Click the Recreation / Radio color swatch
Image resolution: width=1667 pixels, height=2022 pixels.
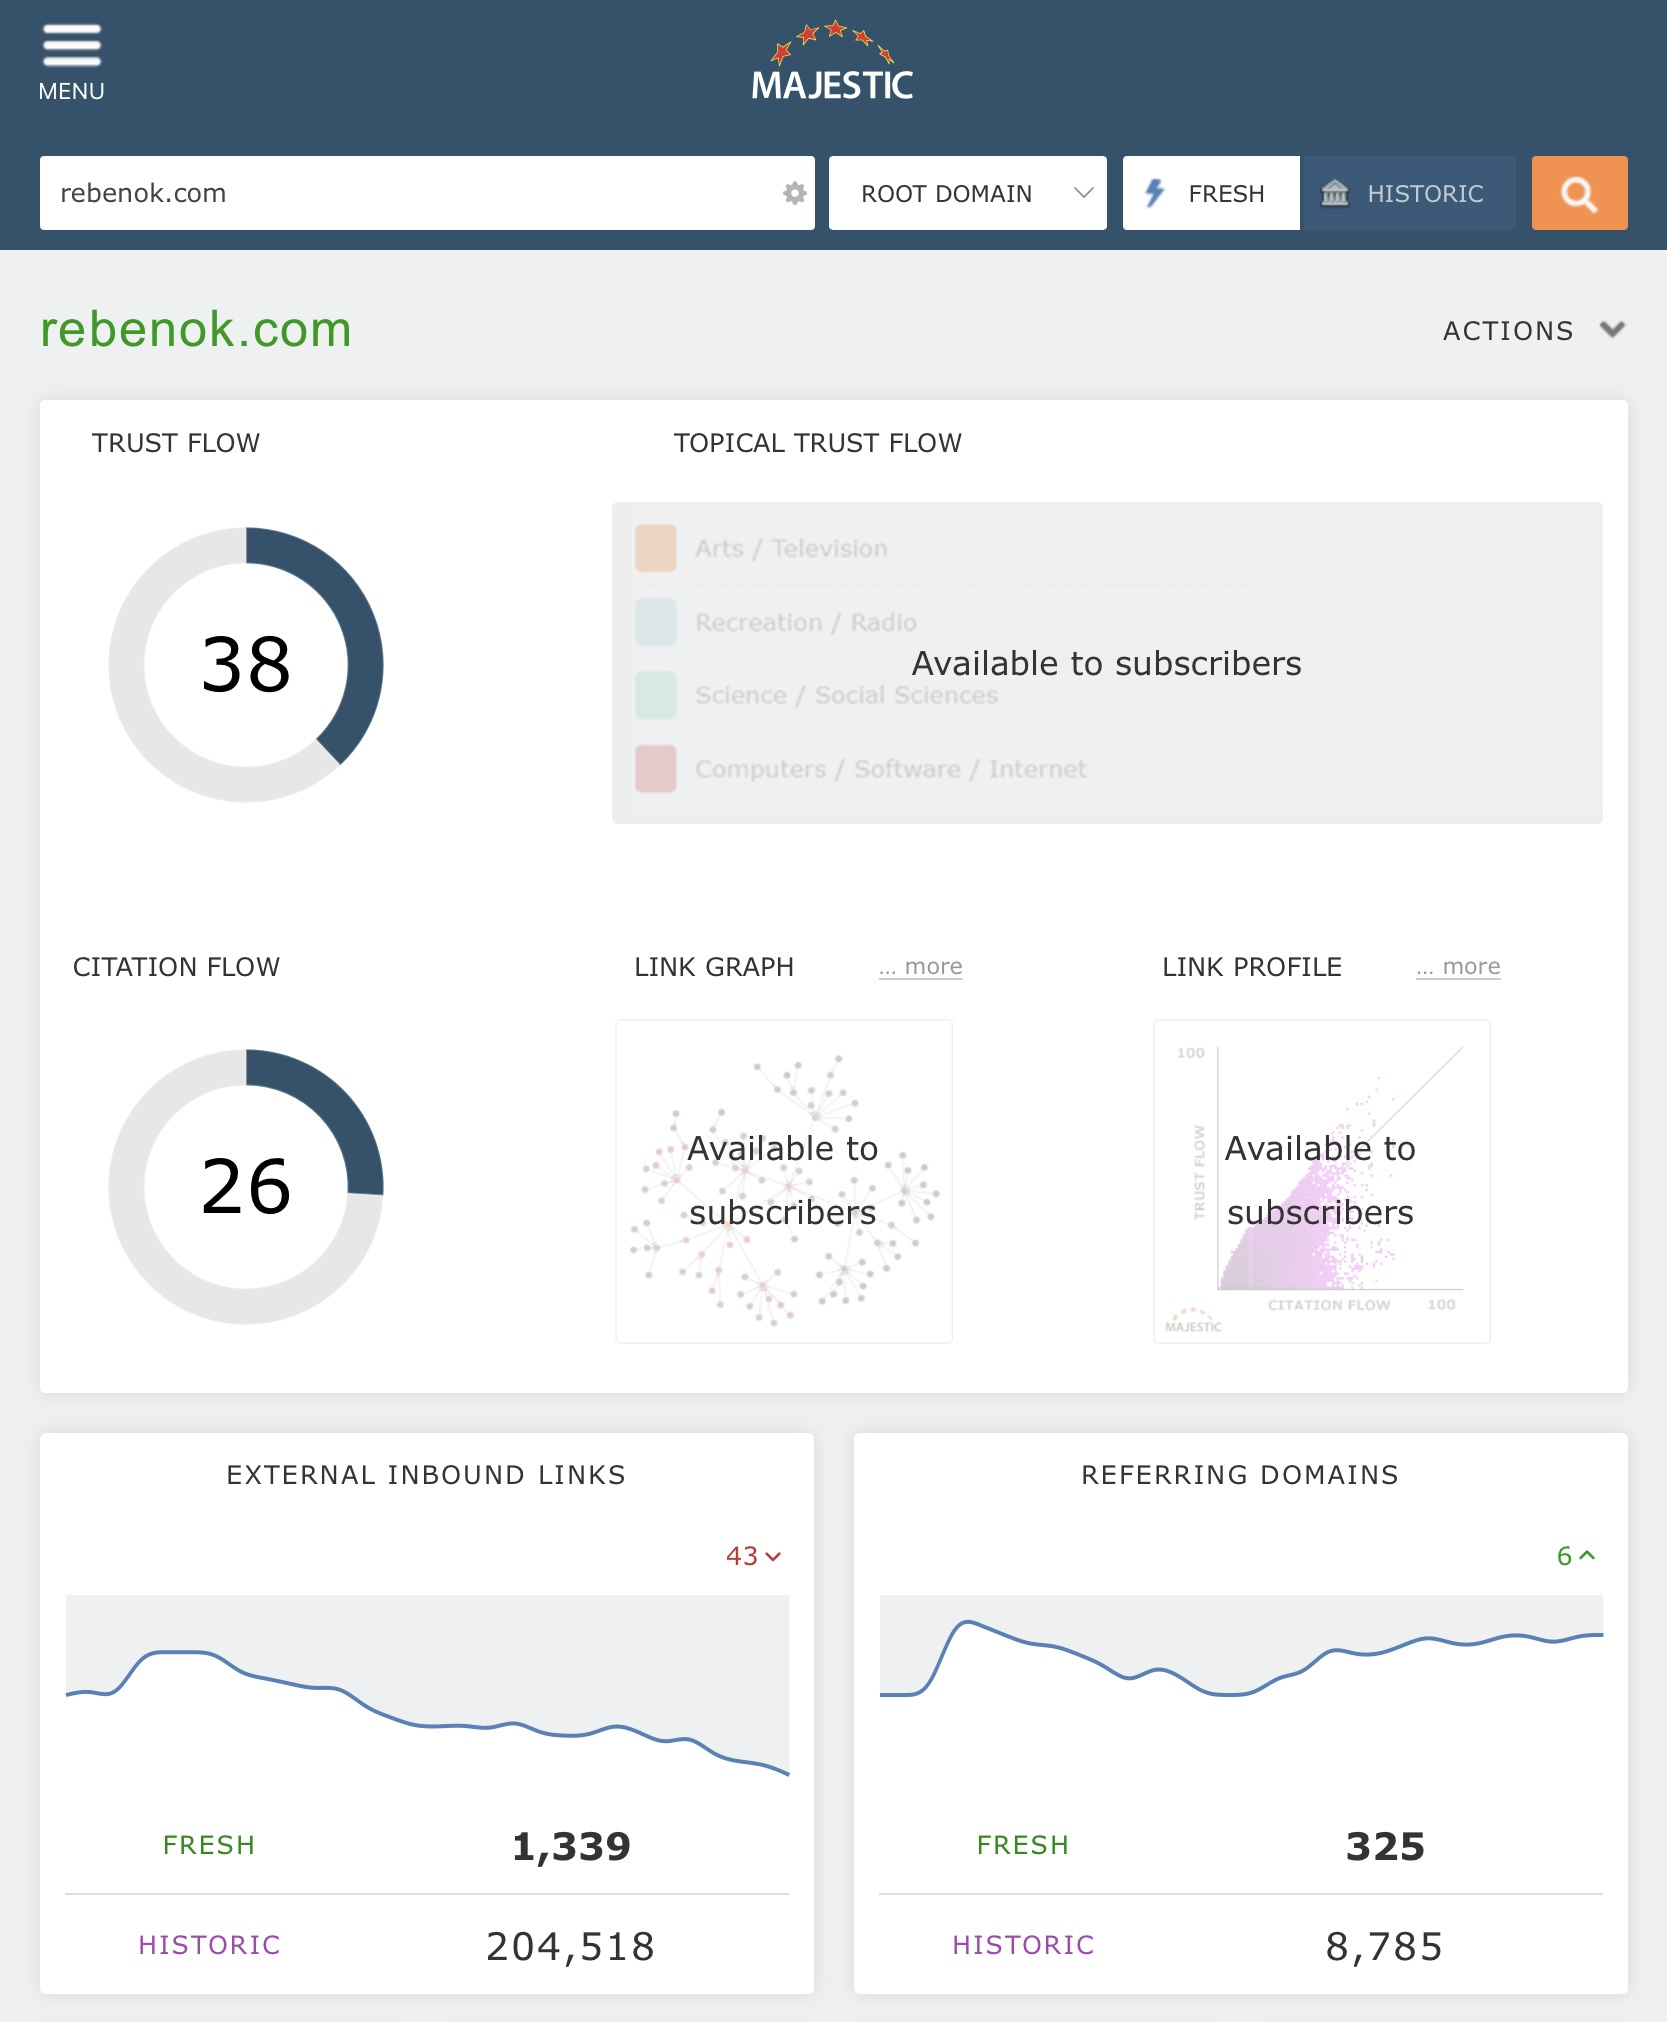coord(656,622)
